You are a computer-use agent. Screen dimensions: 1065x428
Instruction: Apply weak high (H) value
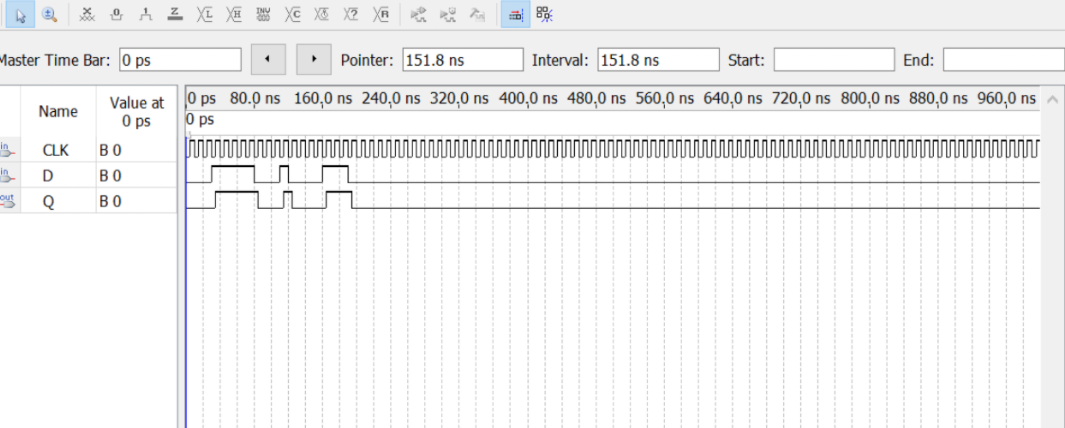(234, 14)
